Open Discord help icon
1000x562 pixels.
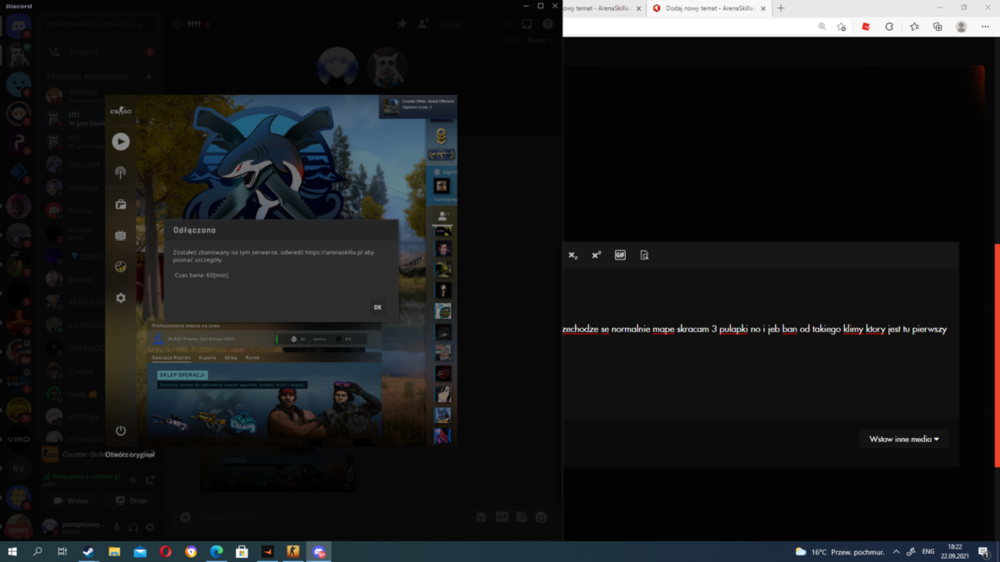click(548, 24)
